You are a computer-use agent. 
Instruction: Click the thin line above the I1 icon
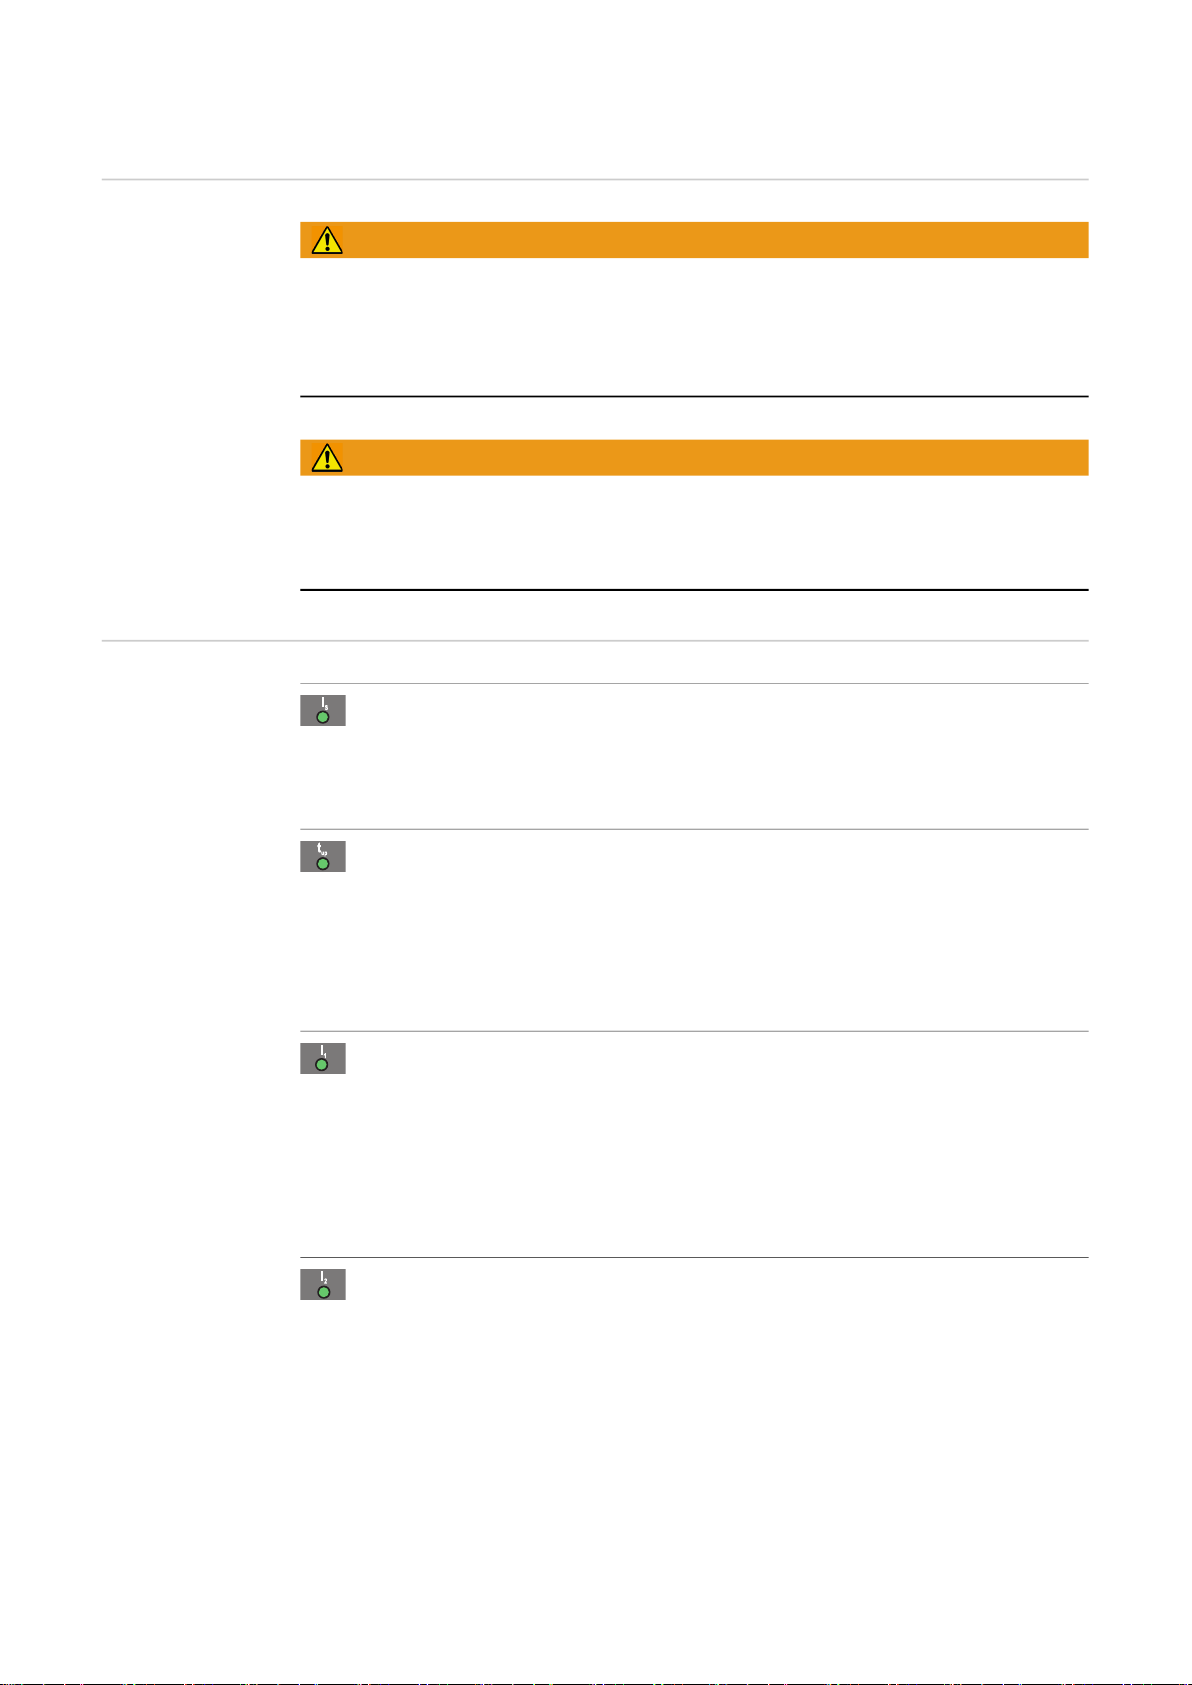pyautogui.click(x=694, y=1031)
